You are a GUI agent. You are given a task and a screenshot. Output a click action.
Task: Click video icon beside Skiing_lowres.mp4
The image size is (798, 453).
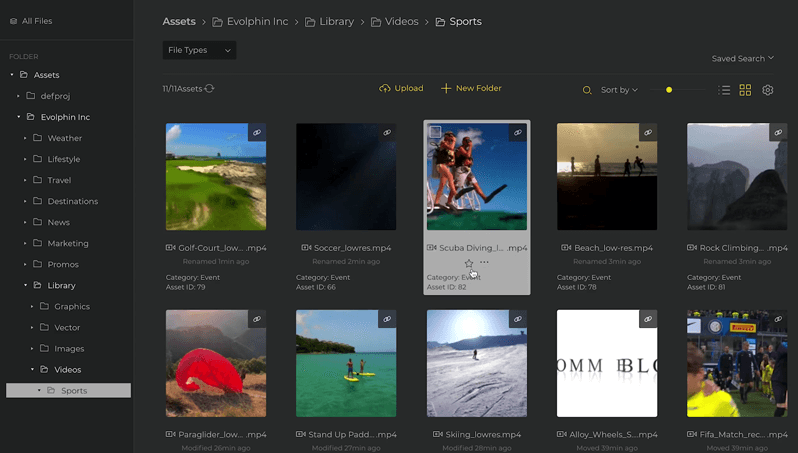[x=438, y=434]
